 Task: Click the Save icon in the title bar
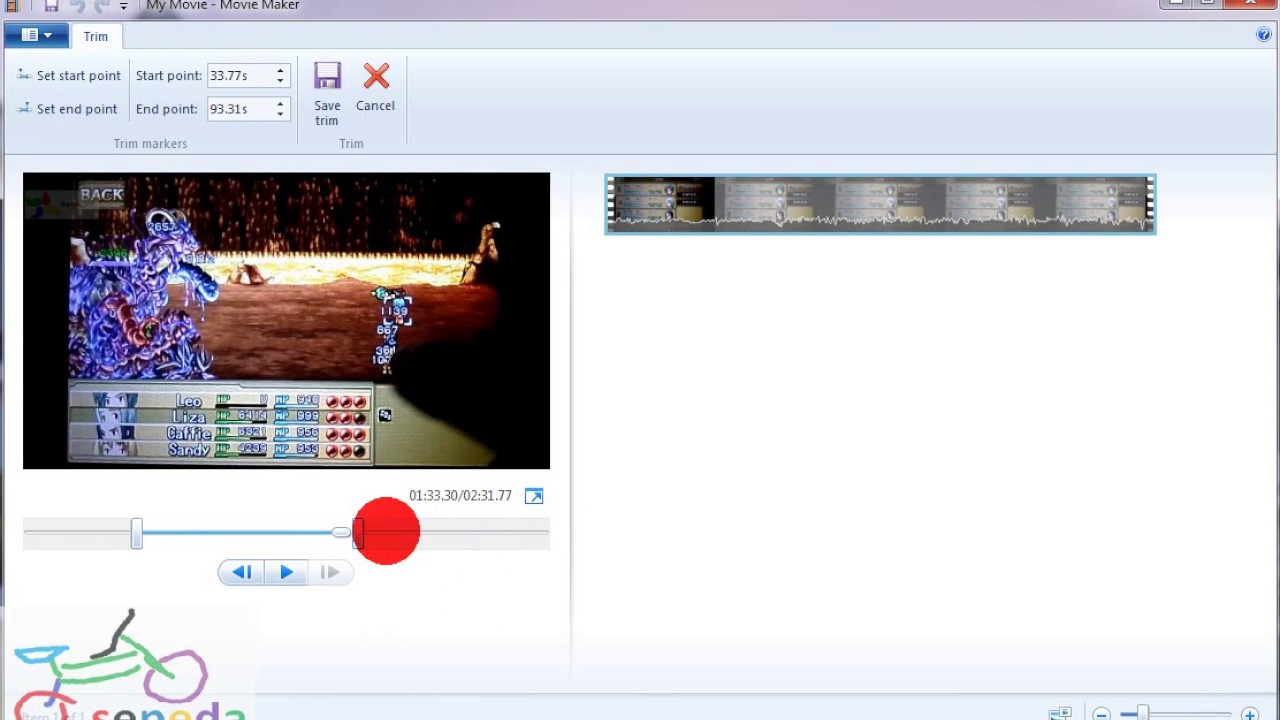(x=51, y=5)
